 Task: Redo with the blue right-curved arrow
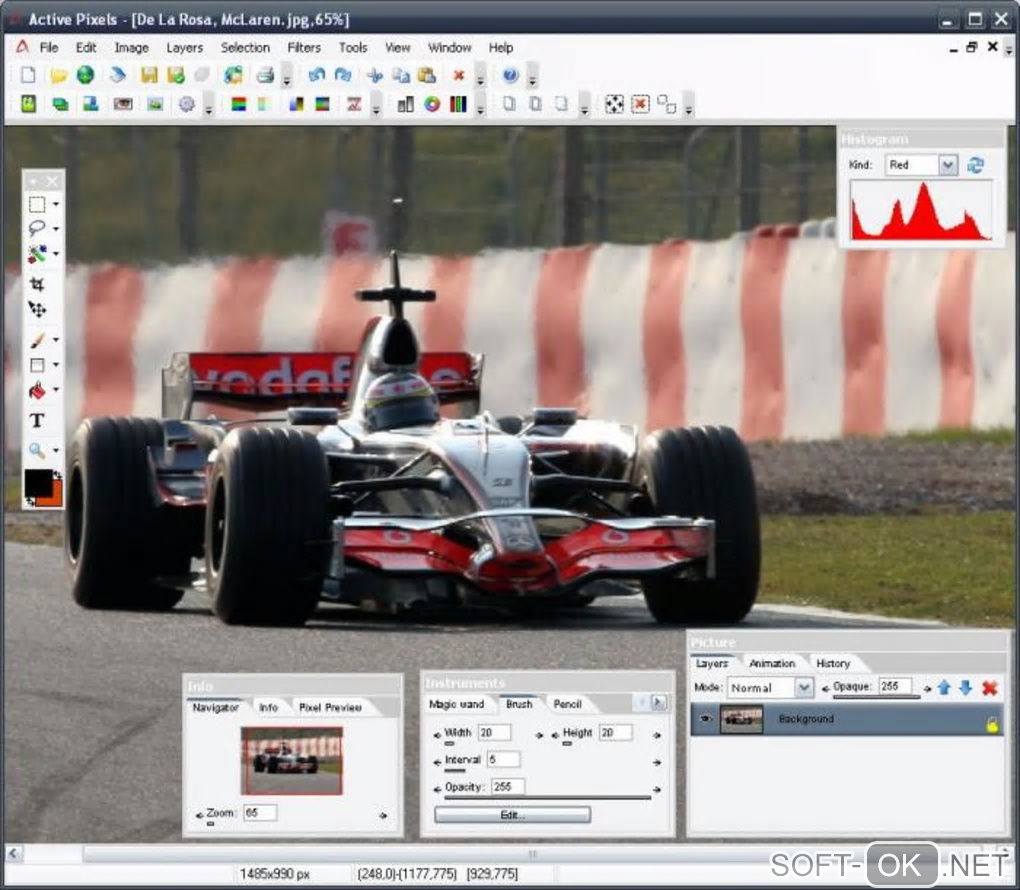tap(343, 75)
